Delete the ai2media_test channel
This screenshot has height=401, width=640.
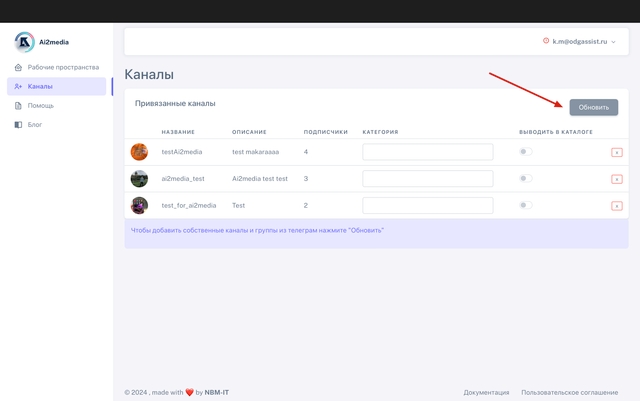click(617, 179)
